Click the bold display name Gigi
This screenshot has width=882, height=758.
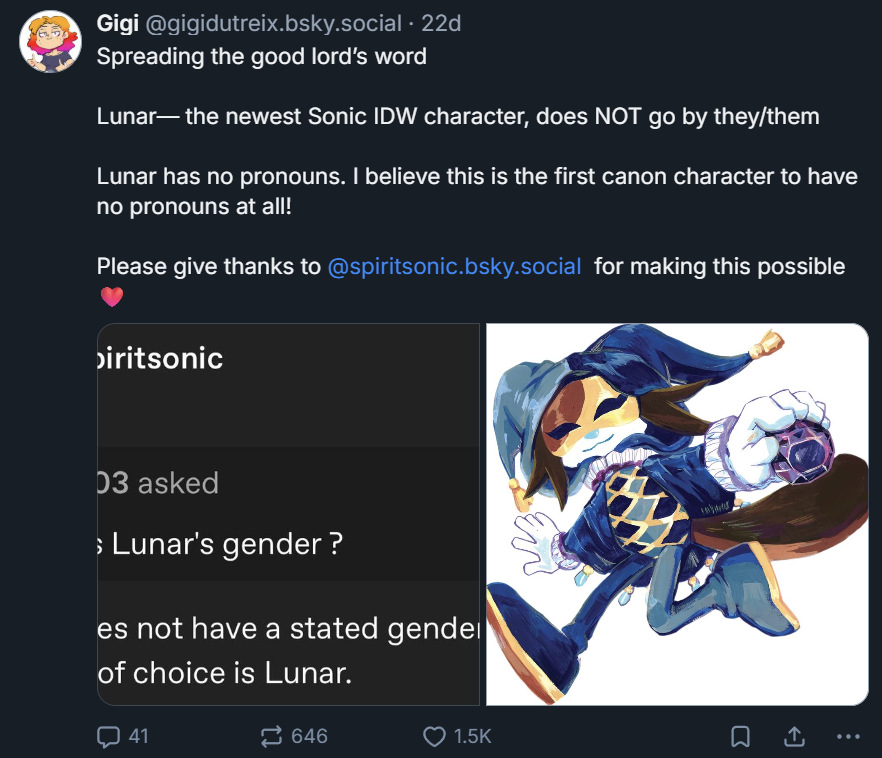[118, 23]
